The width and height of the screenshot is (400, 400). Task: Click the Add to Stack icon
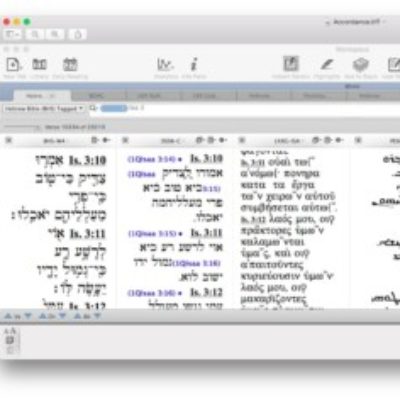[x=361, y=64]
